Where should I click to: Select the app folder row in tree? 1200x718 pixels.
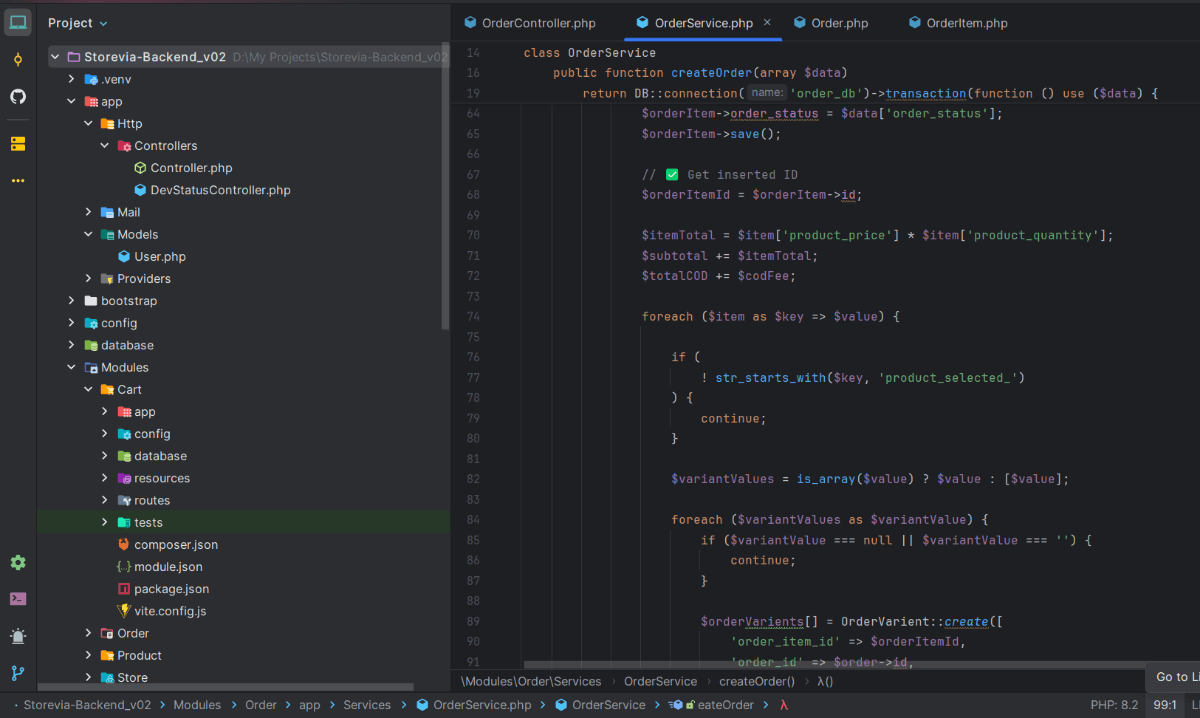(243, 102)
